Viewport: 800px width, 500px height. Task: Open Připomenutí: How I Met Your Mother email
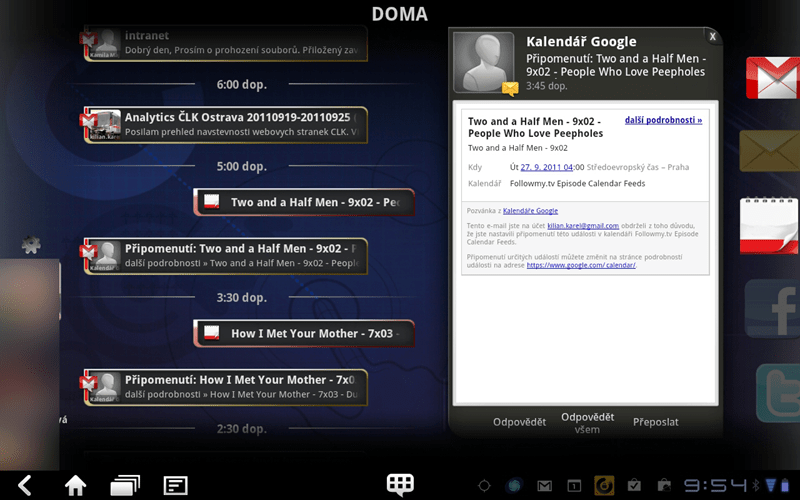pyautogui.click(x=226, y=387)
